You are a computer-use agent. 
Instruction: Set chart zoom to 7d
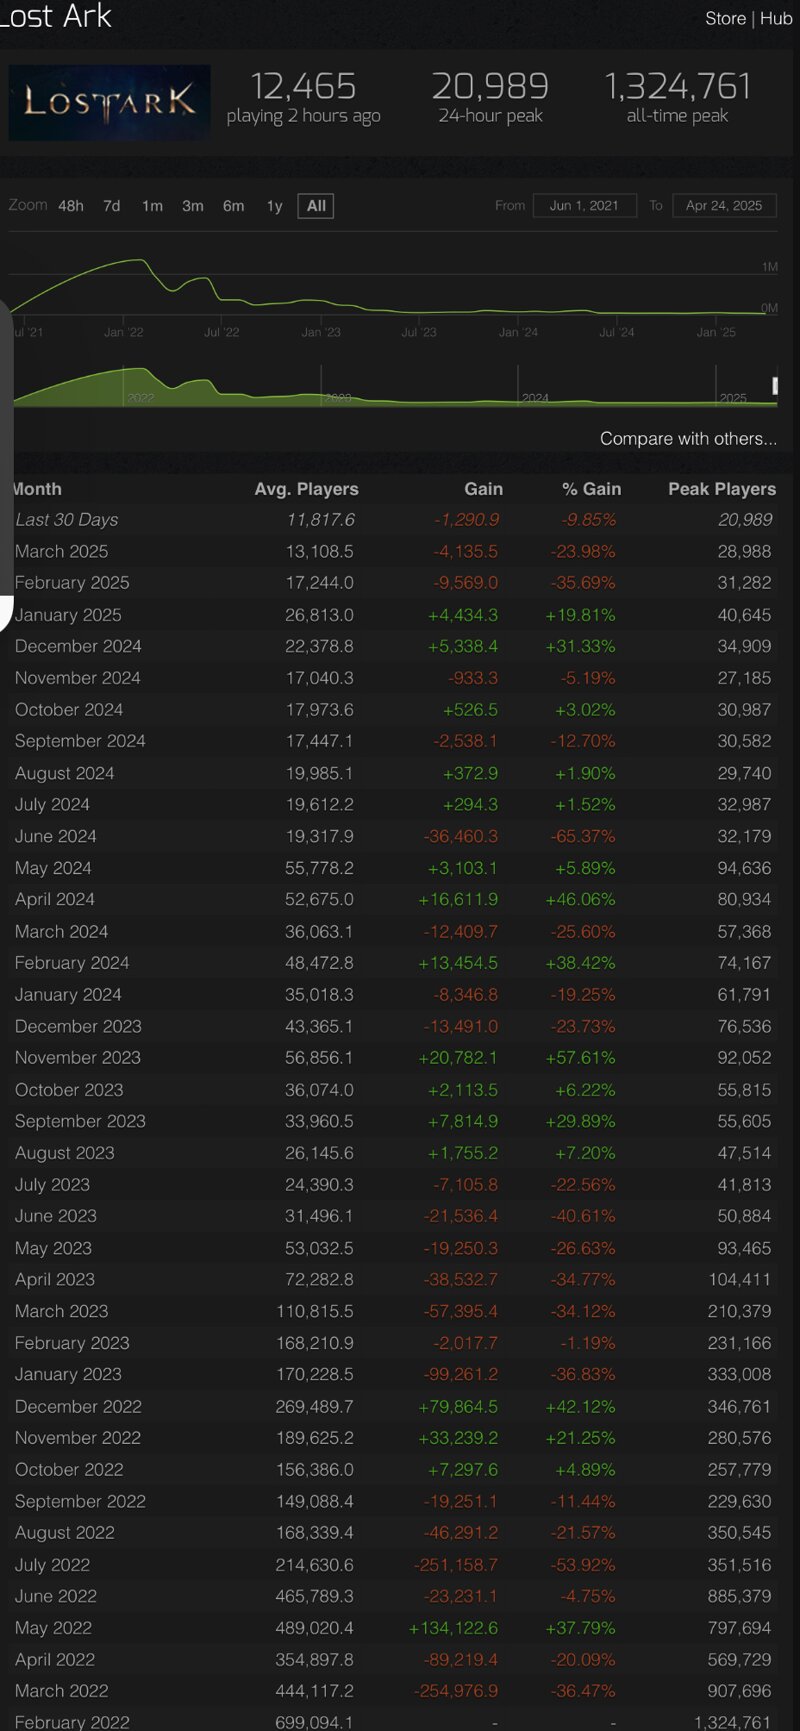click(112, 206)
